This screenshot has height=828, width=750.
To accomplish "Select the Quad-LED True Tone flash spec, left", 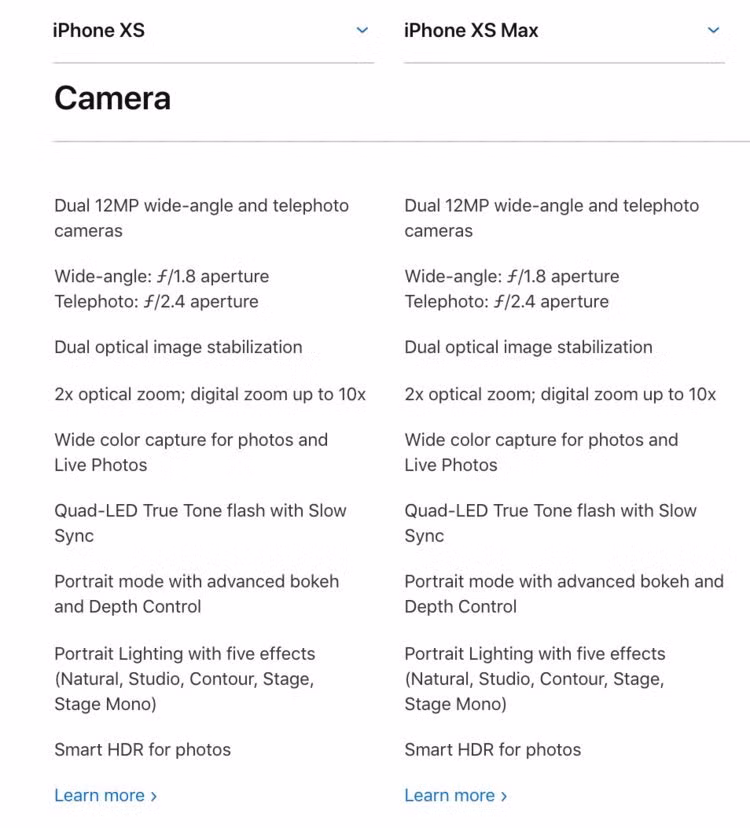I will click(200, 522).
